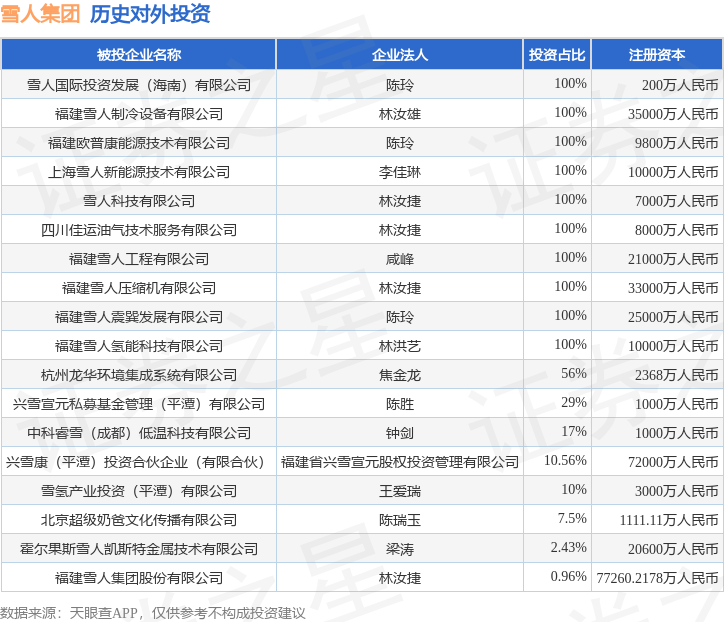Viewport: 724px width, 622px height.
Task: Select 雪人国际投资发展（海南）有限公司 cell
Action: [x=139, y=85]
